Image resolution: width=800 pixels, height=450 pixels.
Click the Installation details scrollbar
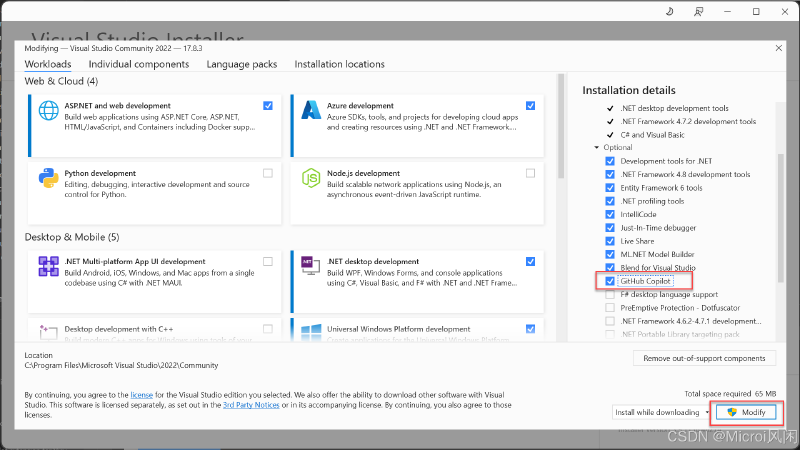click(781, 218)
